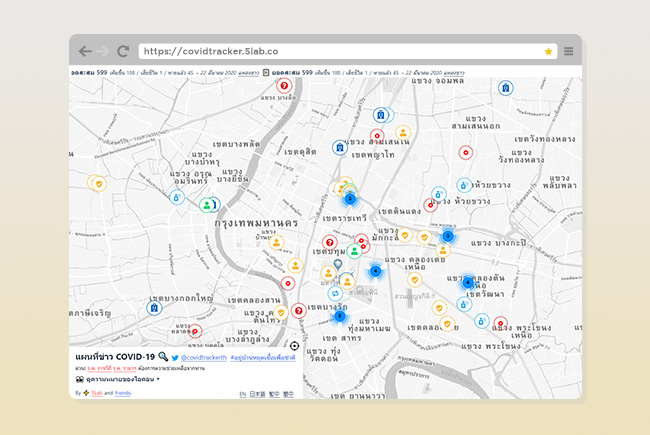Click the browser back arrow

click(85, 51)
